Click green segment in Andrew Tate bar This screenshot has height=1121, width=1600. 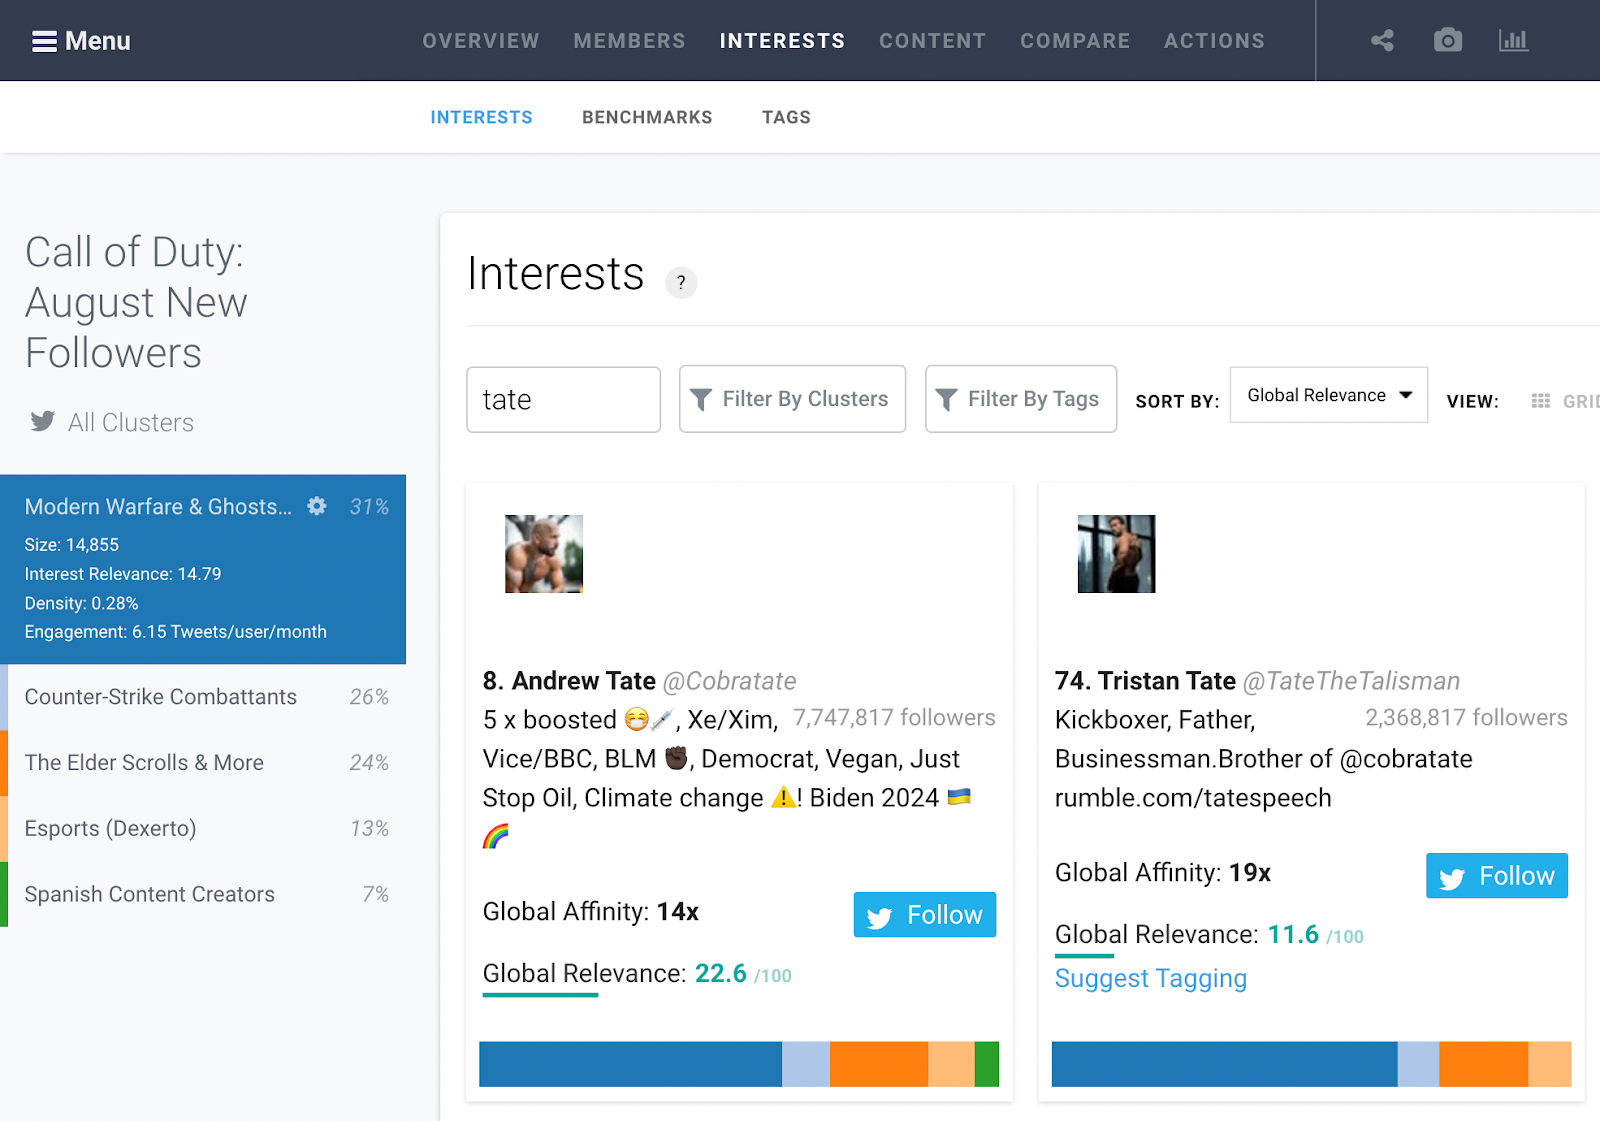(x=987, y=1064)
